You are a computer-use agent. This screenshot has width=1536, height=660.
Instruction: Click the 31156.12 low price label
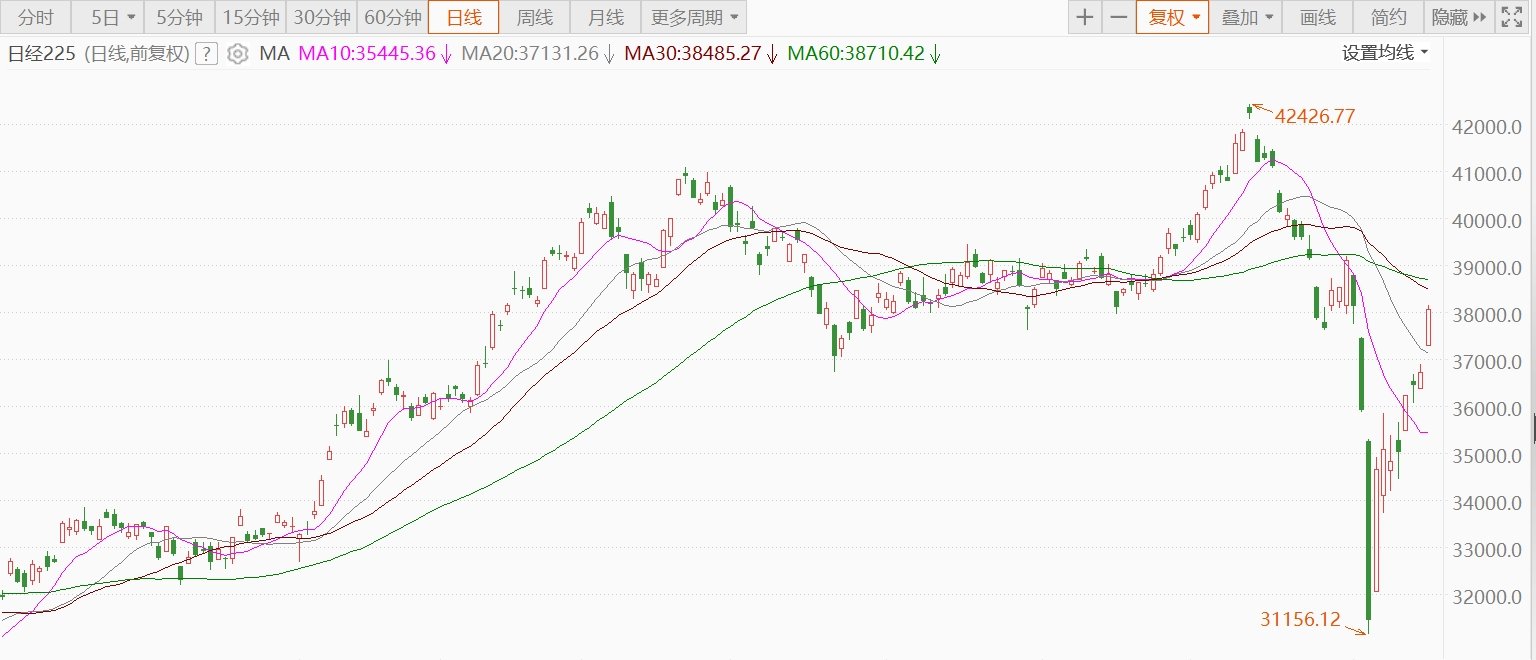[1300, 620]
